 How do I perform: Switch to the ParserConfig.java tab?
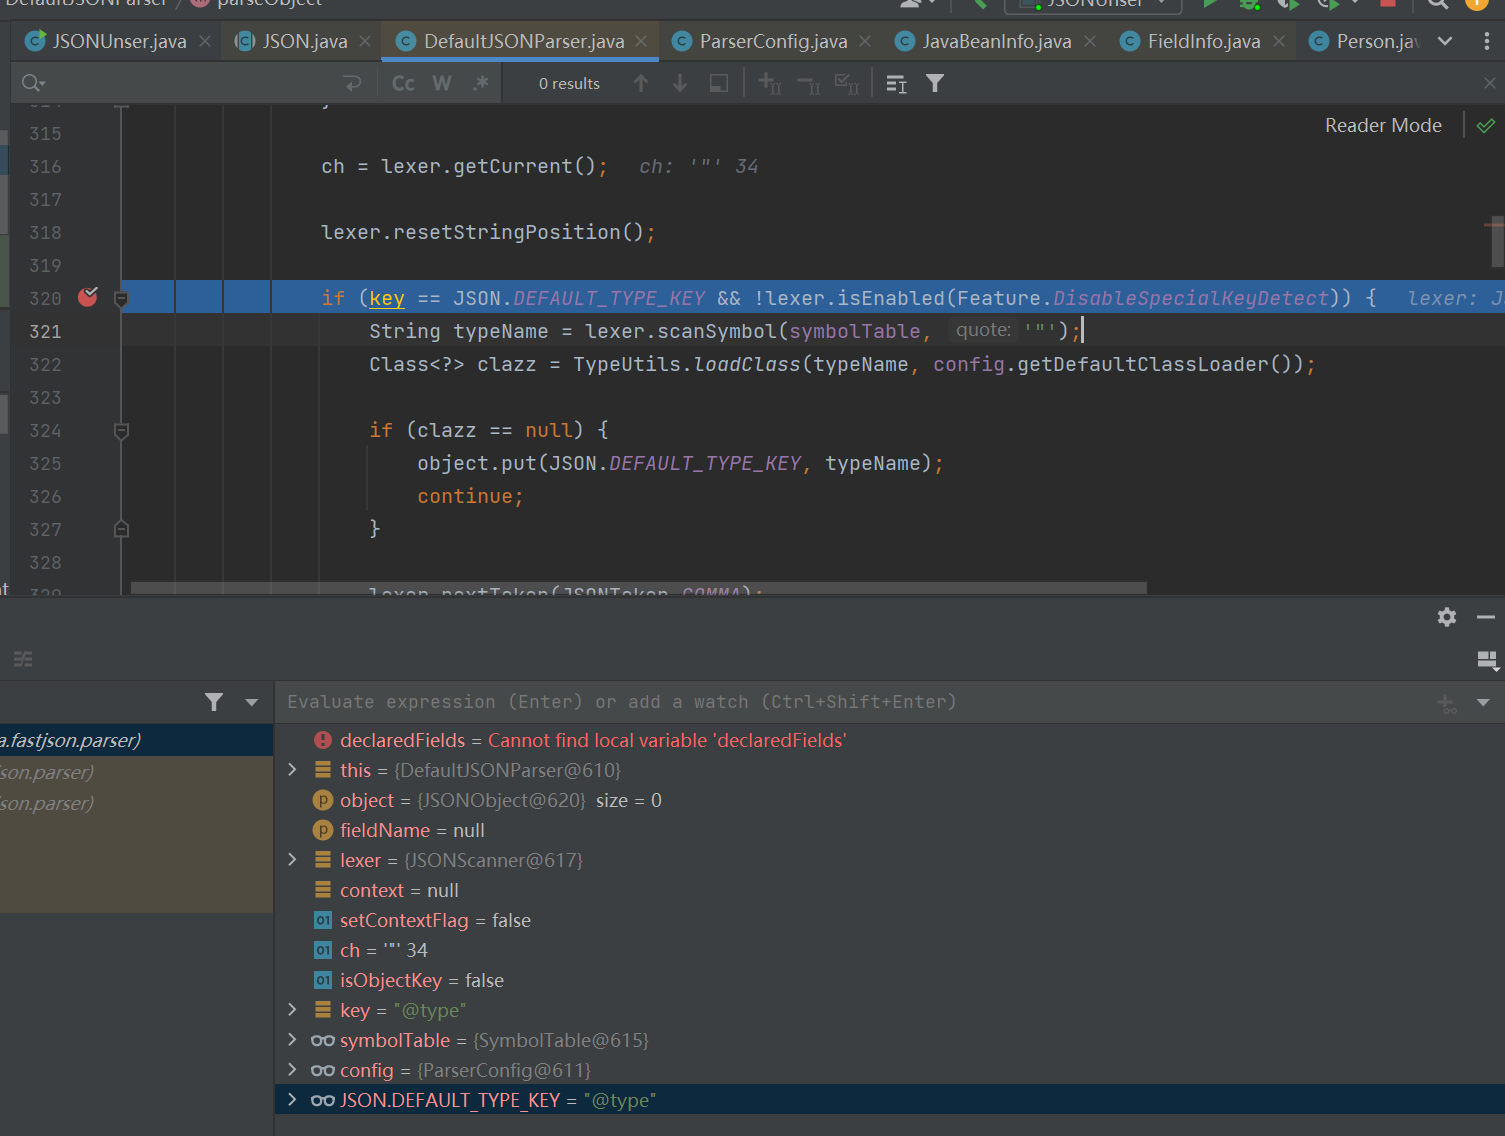[772, 42]
